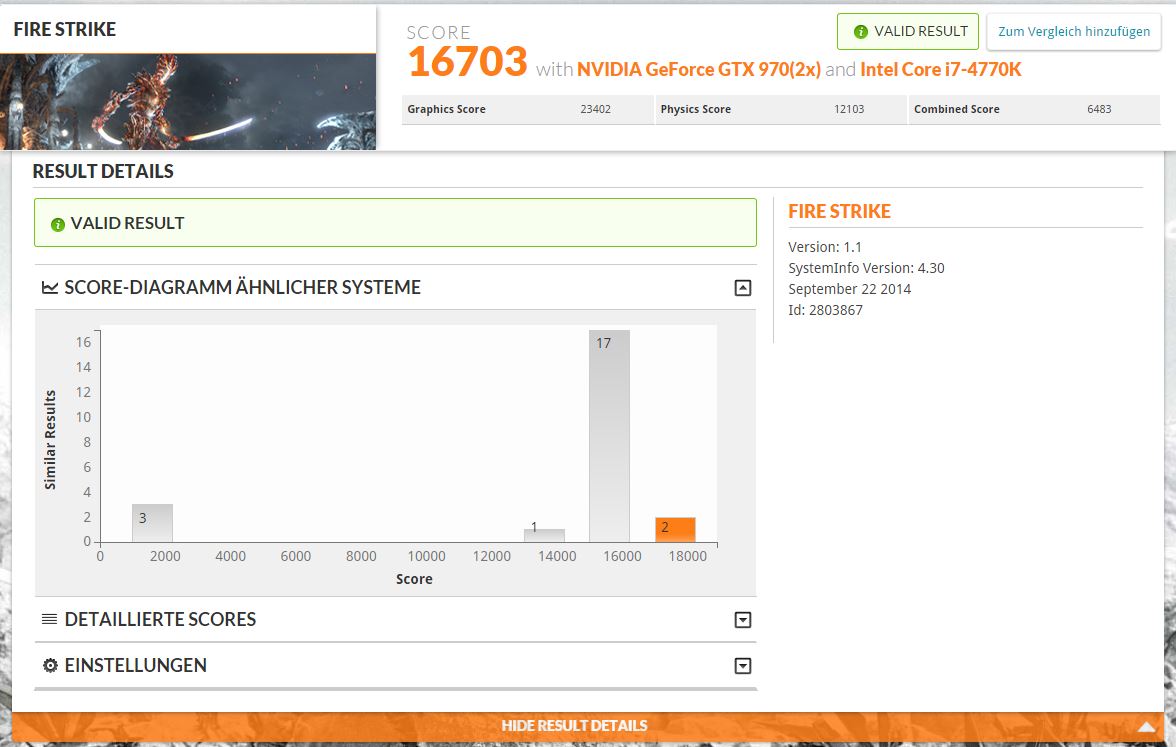The height and width of the screenshot is (747, 1176).
Task: Click the green info icon in VALID RESULT banner
Action: [57, 224]
